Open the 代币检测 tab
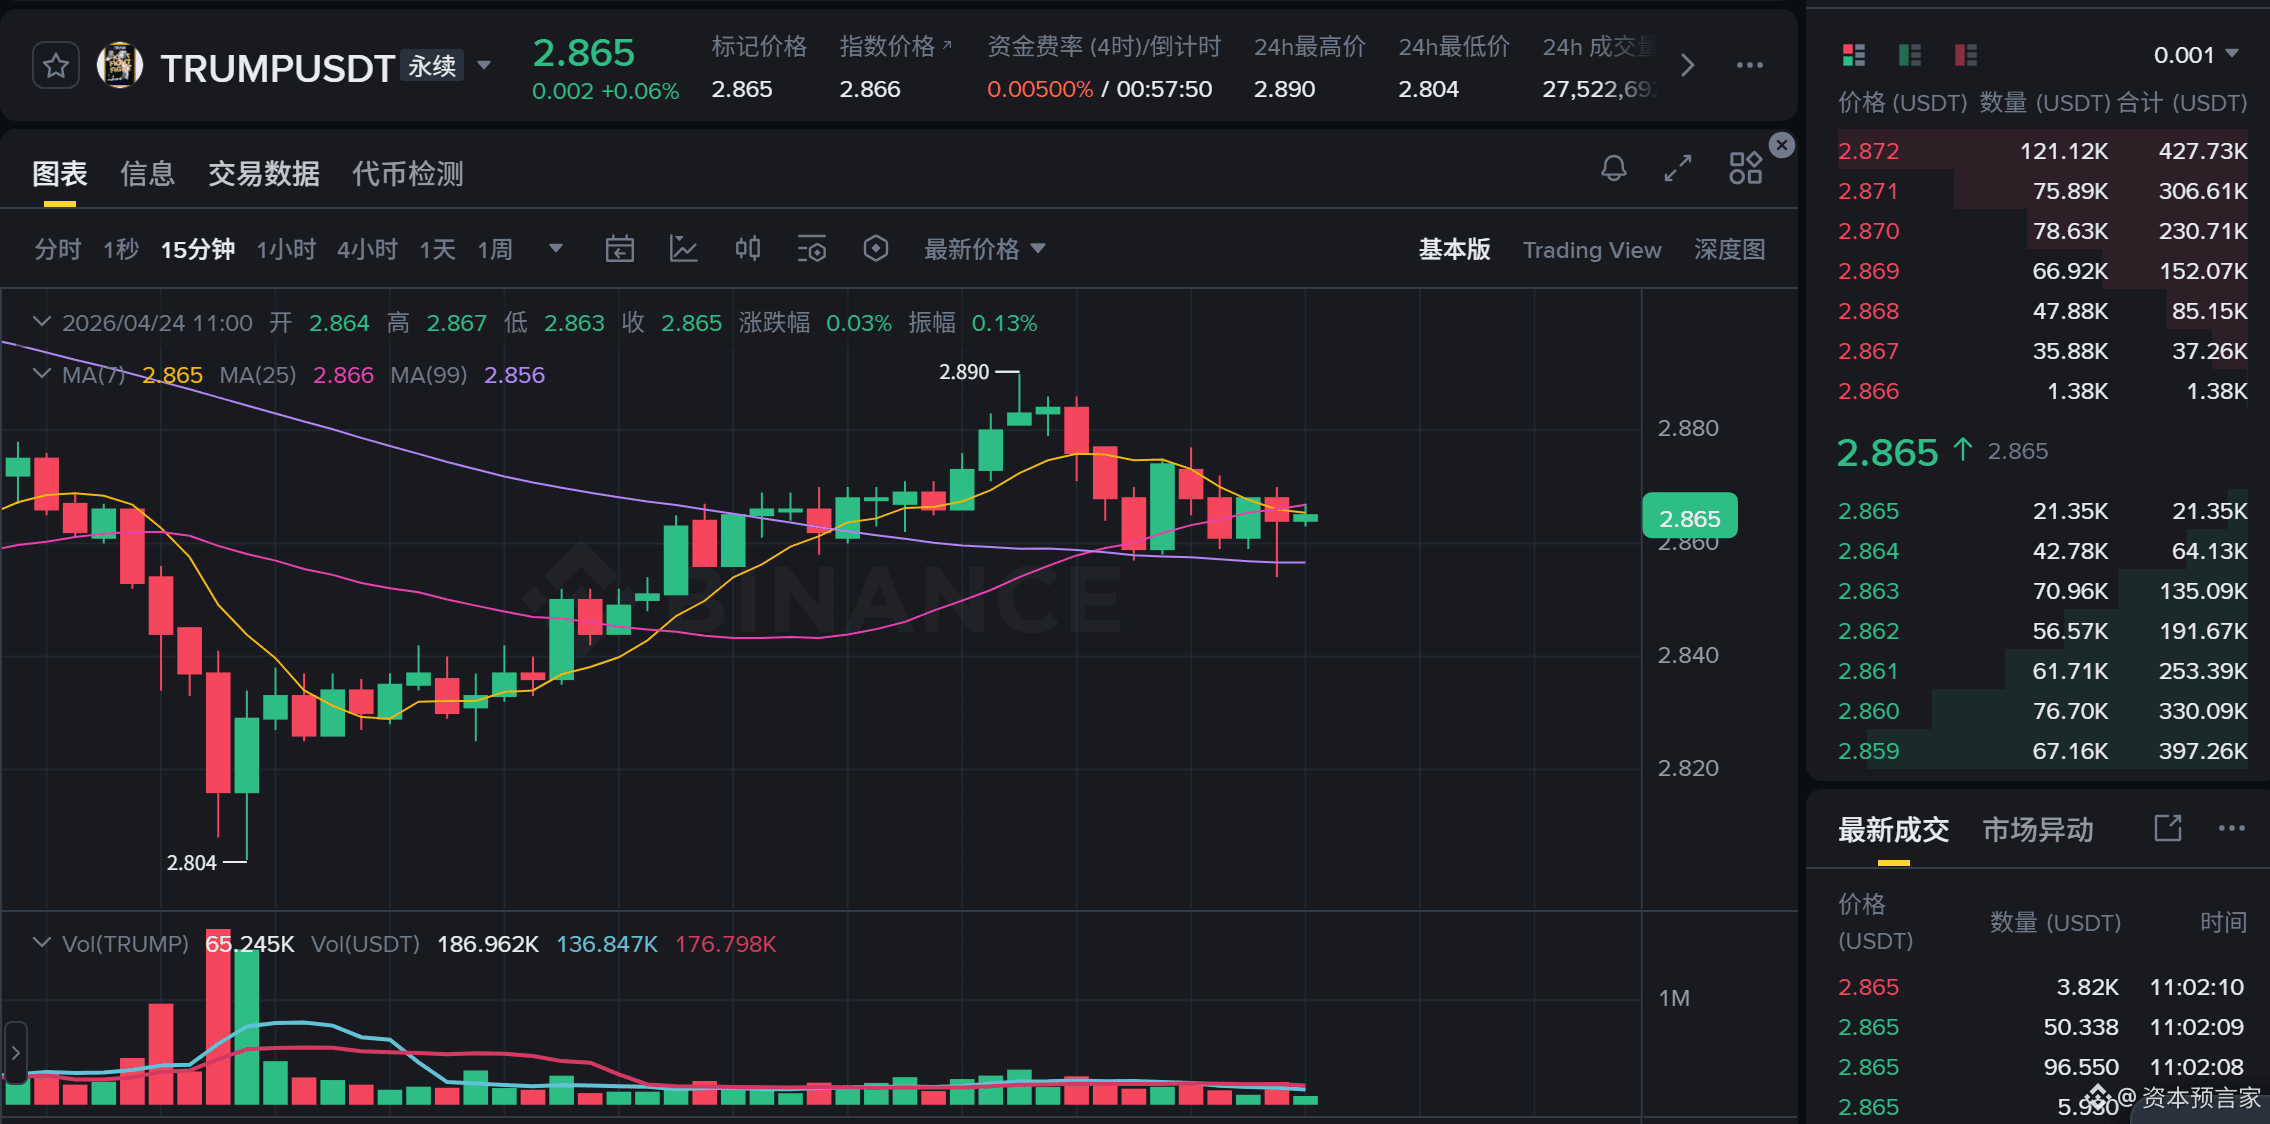Viewport: 2270px width, 1124px height. pyautogui.click(x=408, y=174)
